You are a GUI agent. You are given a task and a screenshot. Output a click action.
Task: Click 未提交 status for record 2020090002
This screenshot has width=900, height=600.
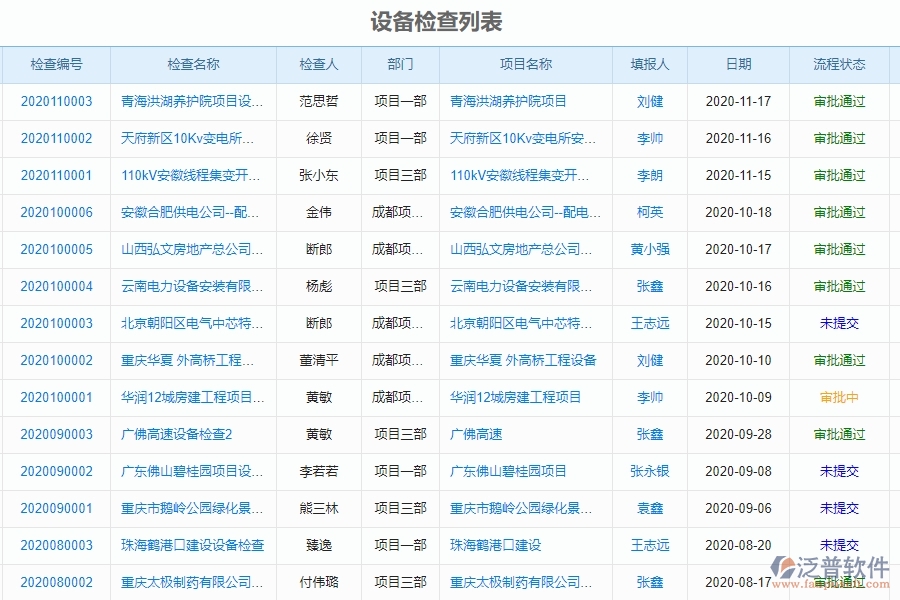[841, 471]
